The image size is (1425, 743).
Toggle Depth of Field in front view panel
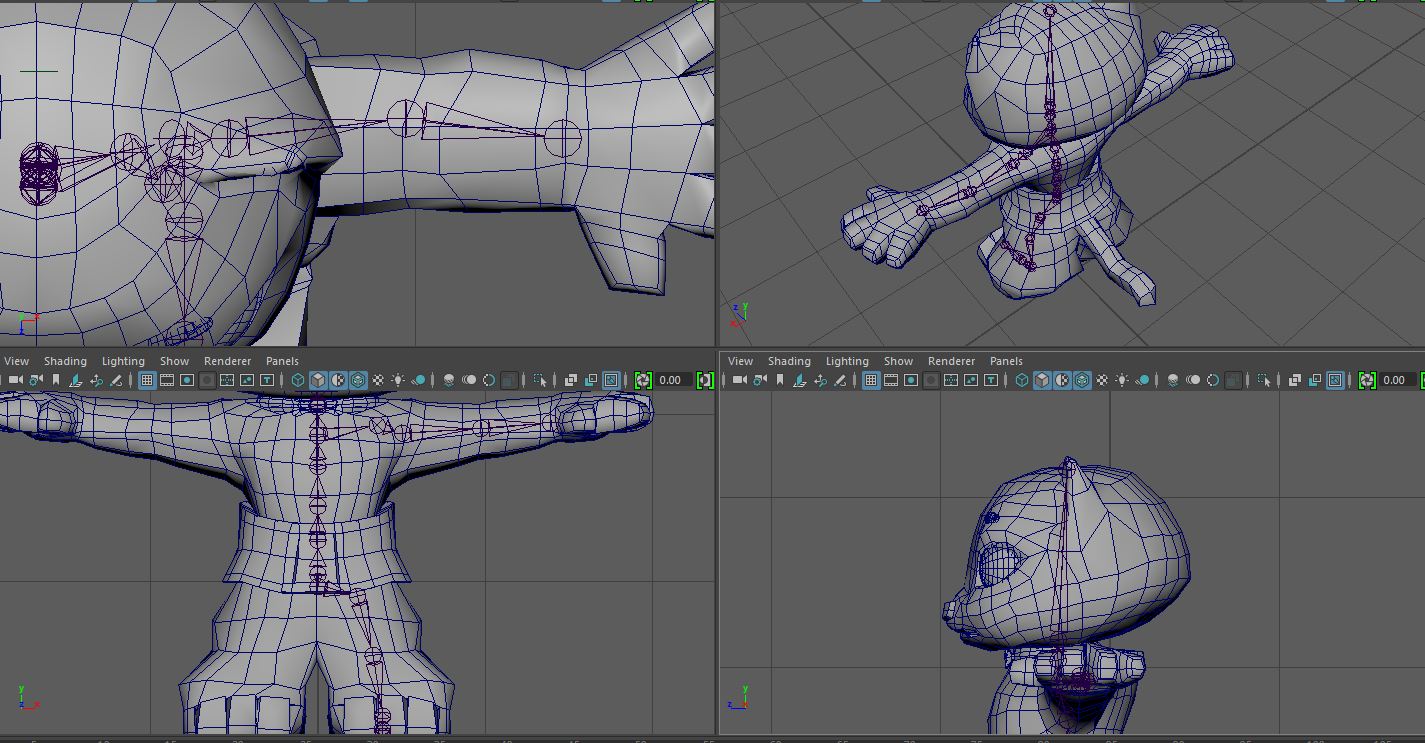(x=509, y=380)
